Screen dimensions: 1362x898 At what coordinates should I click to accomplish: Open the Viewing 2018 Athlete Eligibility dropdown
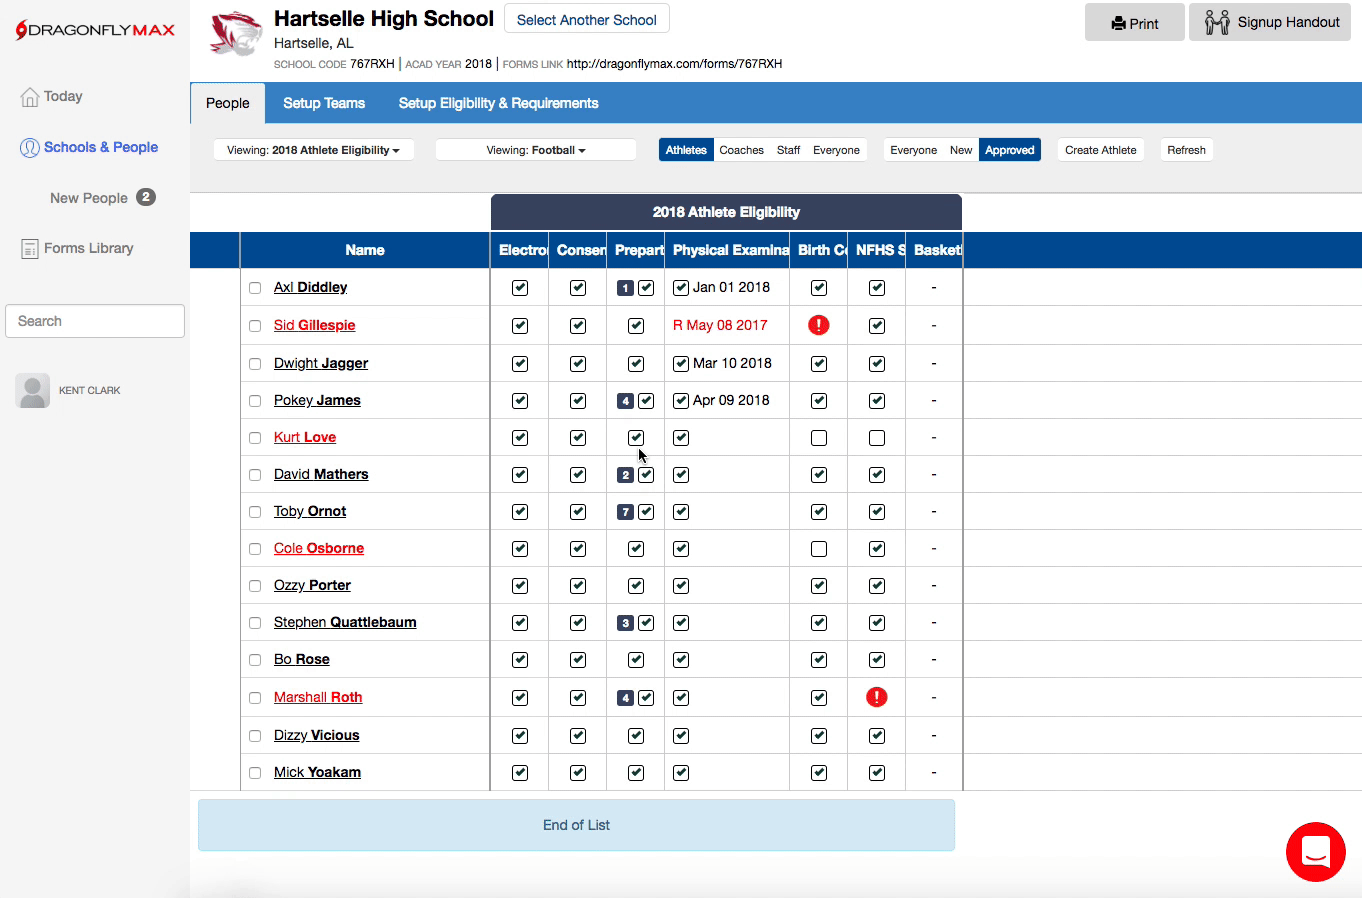(x=313, y=150)
